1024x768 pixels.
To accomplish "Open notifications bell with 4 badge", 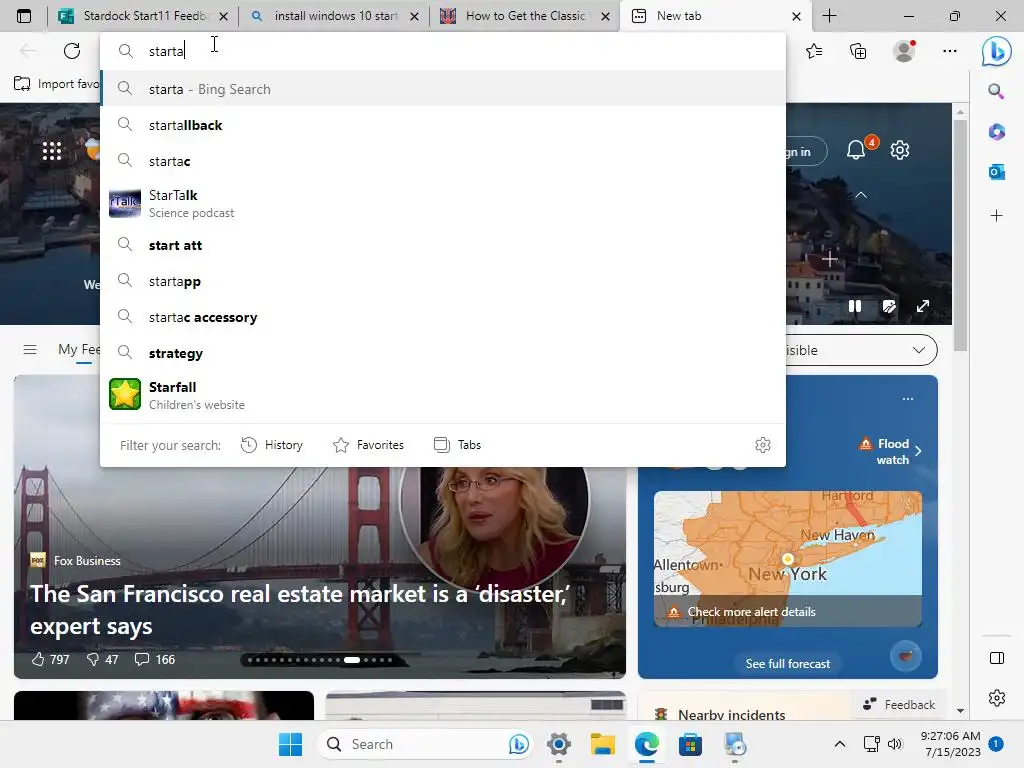I will [x=856, y=150].
